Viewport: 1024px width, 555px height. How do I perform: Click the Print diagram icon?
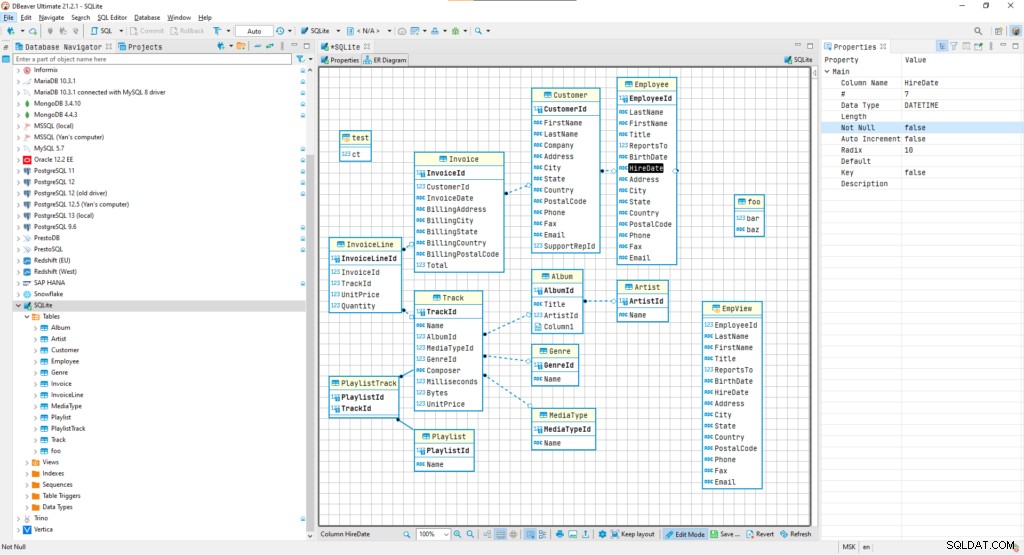(560, 534)
